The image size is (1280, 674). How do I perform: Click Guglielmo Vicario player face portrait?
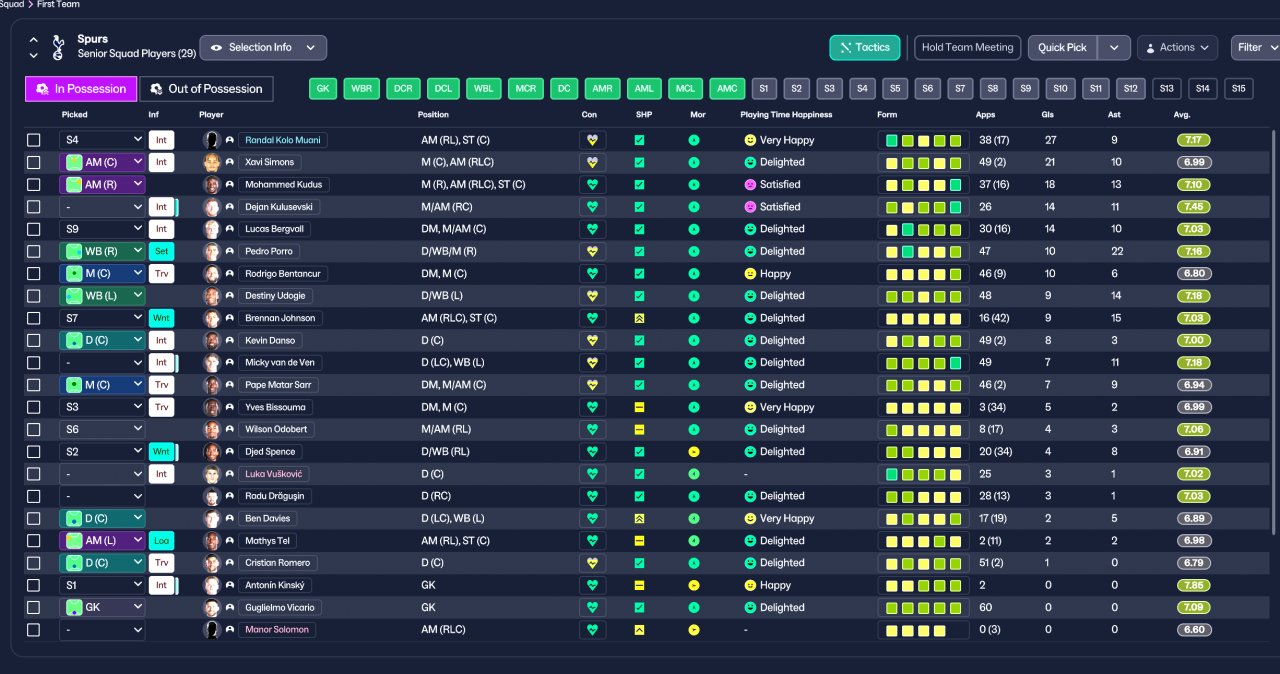tap(212, 607)
